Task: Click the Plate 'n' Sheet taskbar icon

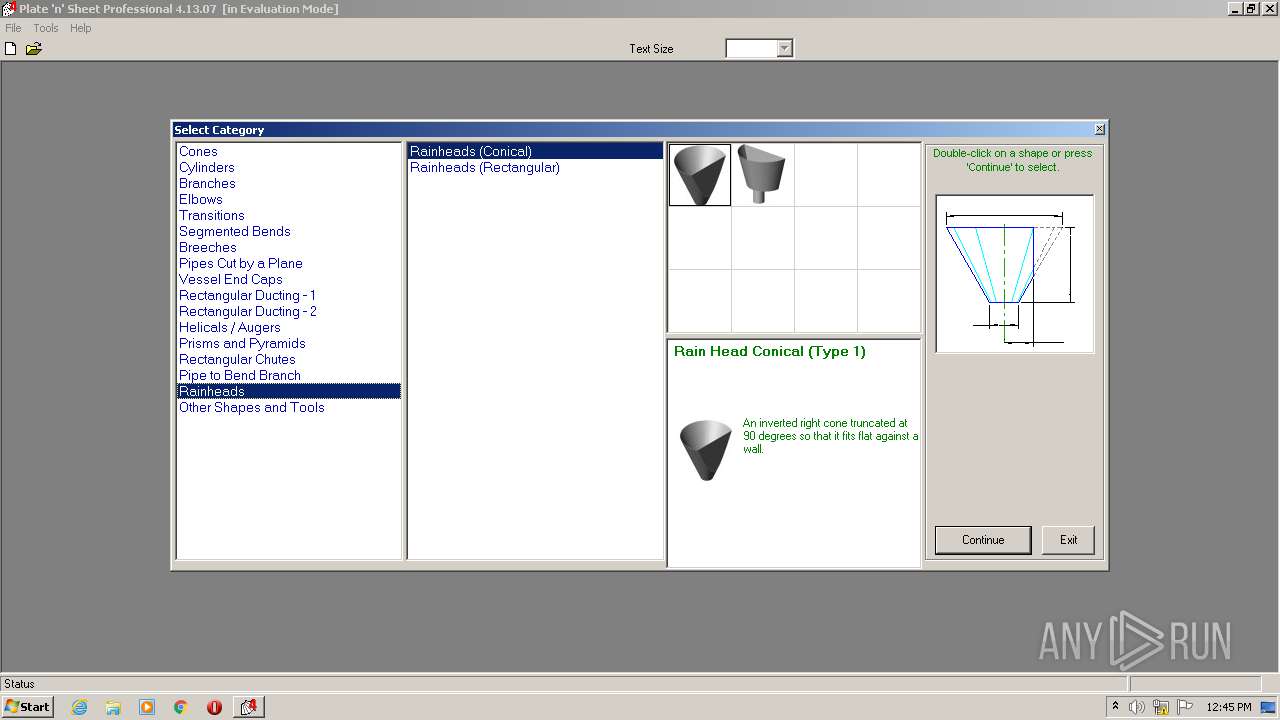Action: 249,707
